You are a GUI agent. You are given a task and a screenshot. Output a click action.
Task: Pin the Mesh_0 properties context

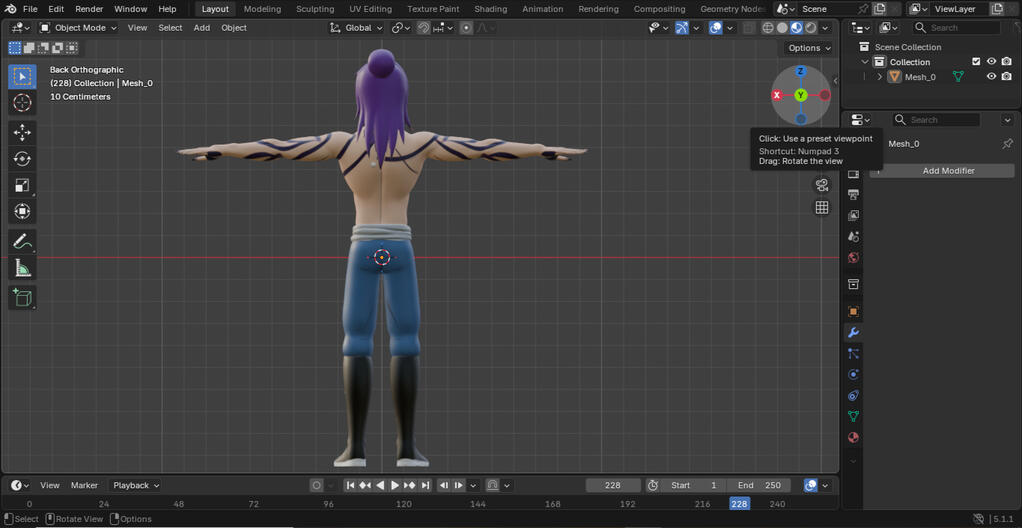1007,143
